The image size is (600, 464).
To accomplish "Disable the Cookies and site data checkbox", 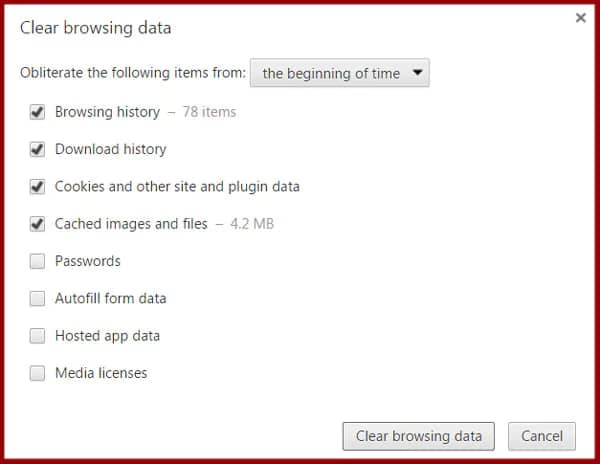I will point(37,186).
